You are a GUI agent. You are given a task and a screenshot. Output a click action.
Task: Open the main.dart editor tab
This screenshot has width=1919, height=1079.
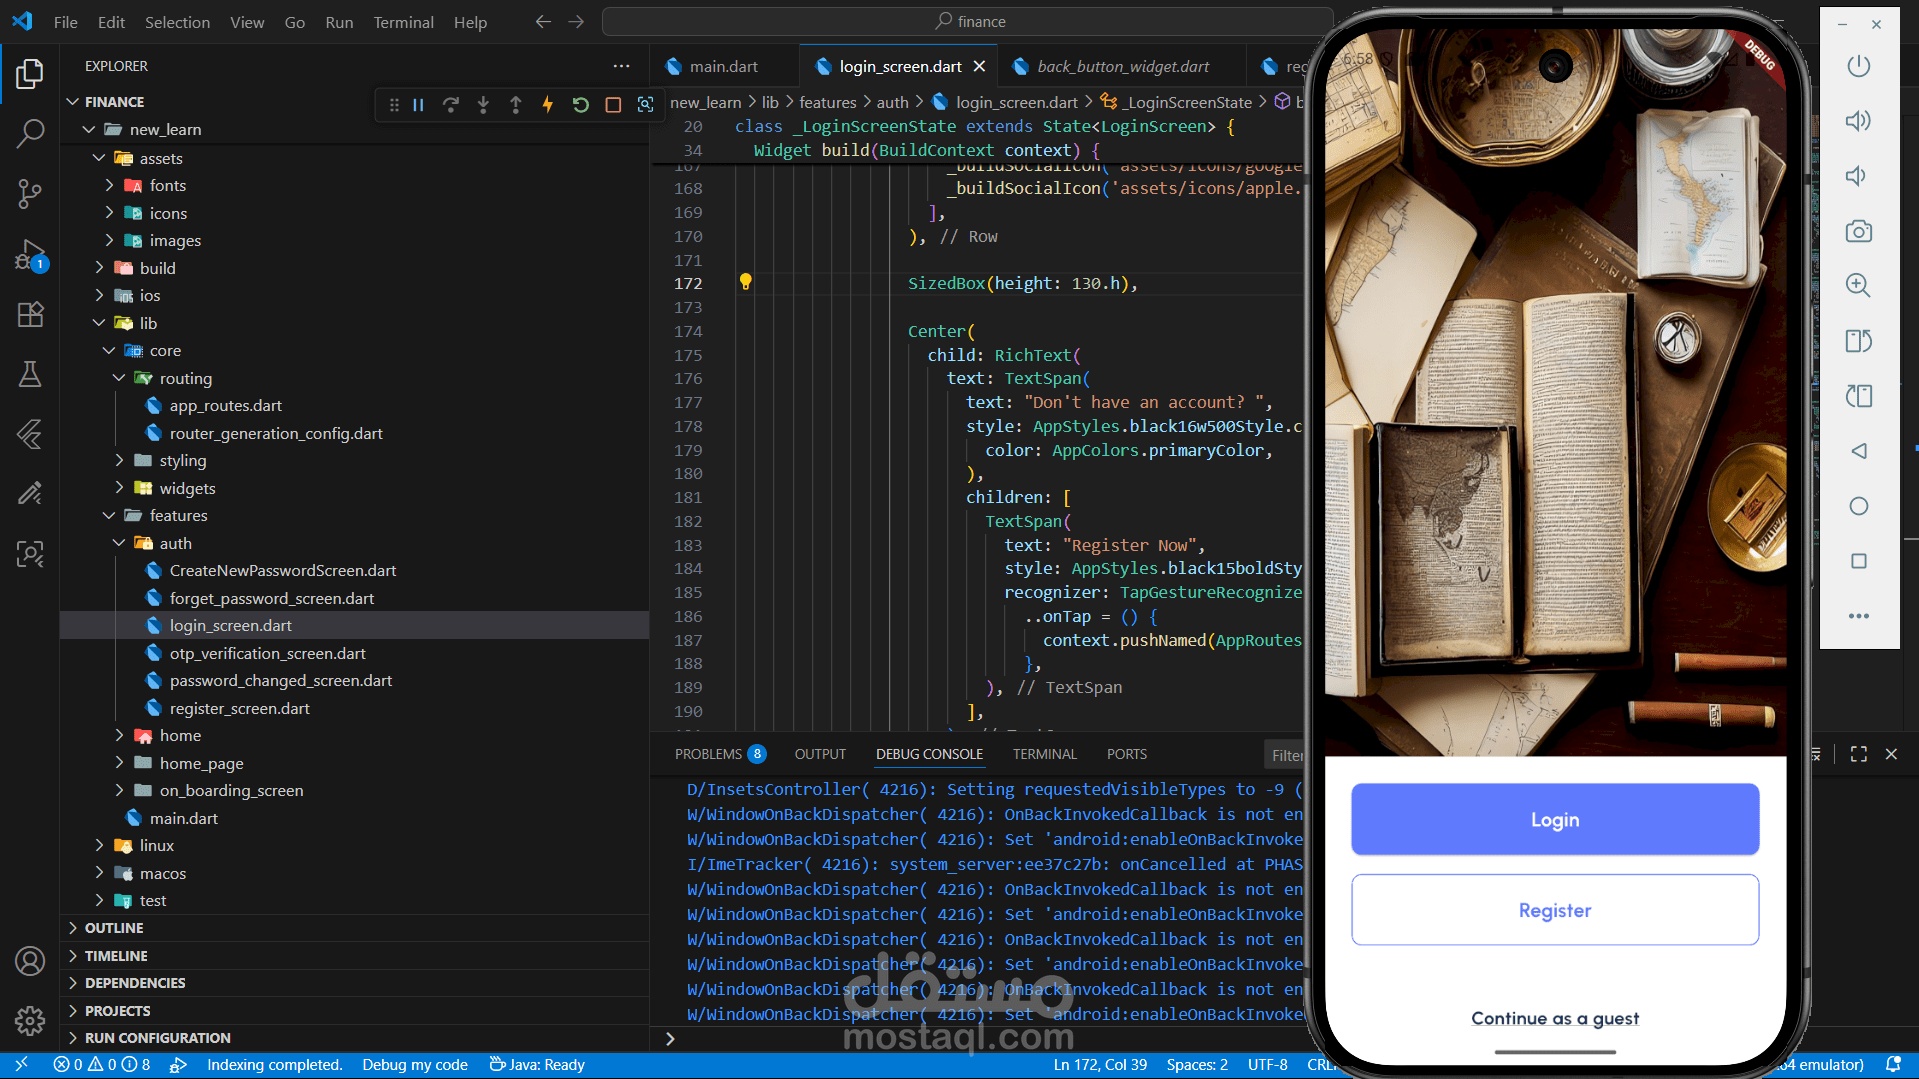[x=723, y=66]
